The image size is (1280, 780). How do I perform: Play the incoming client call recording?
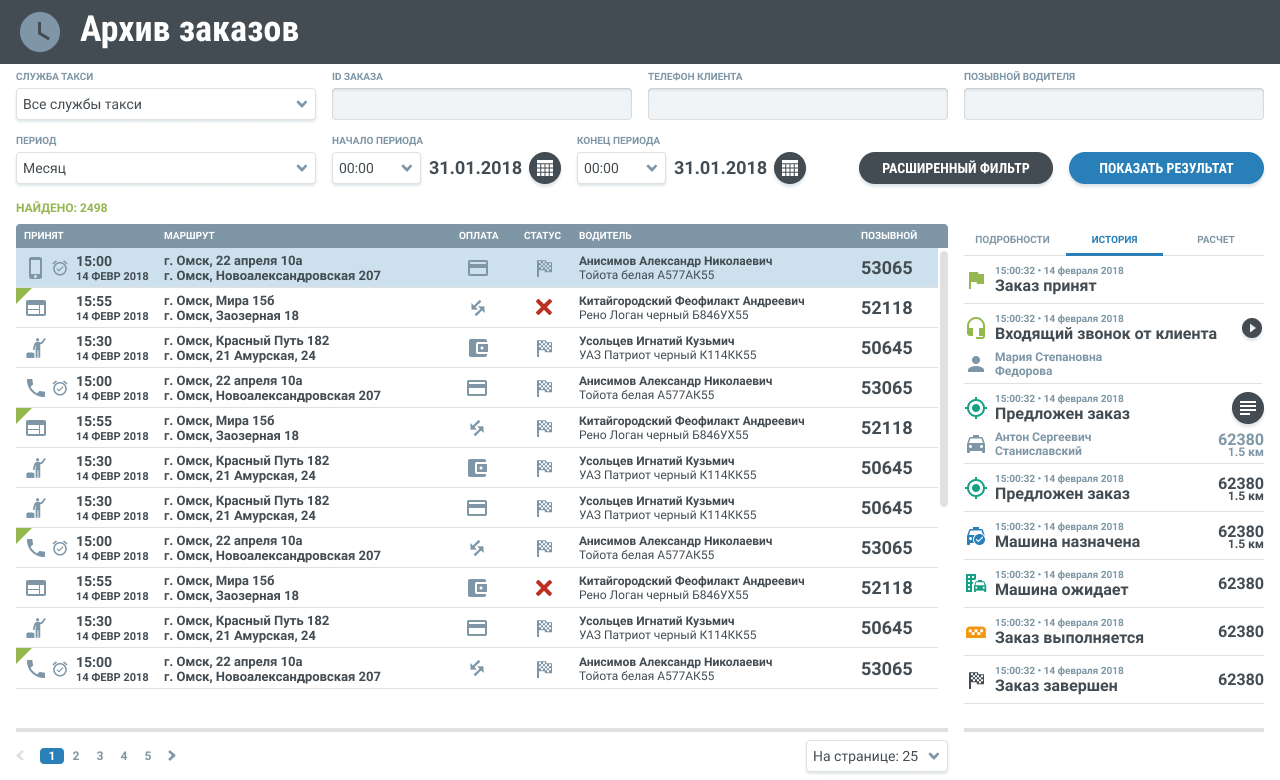[x=1251, y=327]
